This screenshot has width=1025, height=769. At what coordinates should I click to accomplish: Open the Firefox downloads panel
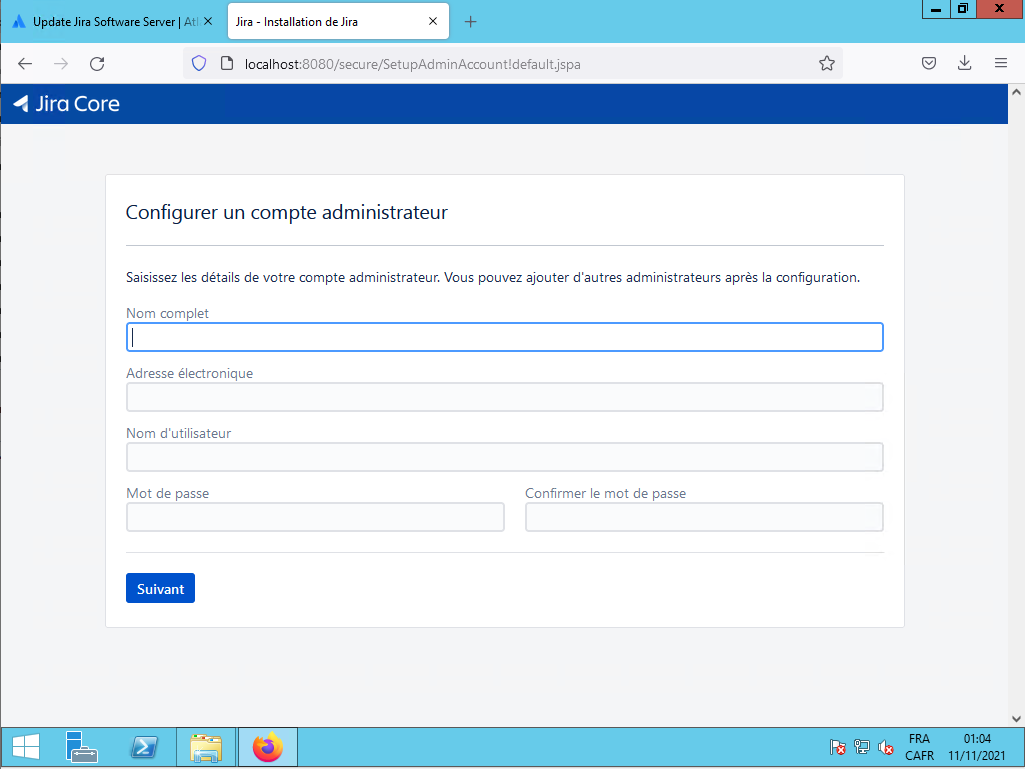coord(964,64)
